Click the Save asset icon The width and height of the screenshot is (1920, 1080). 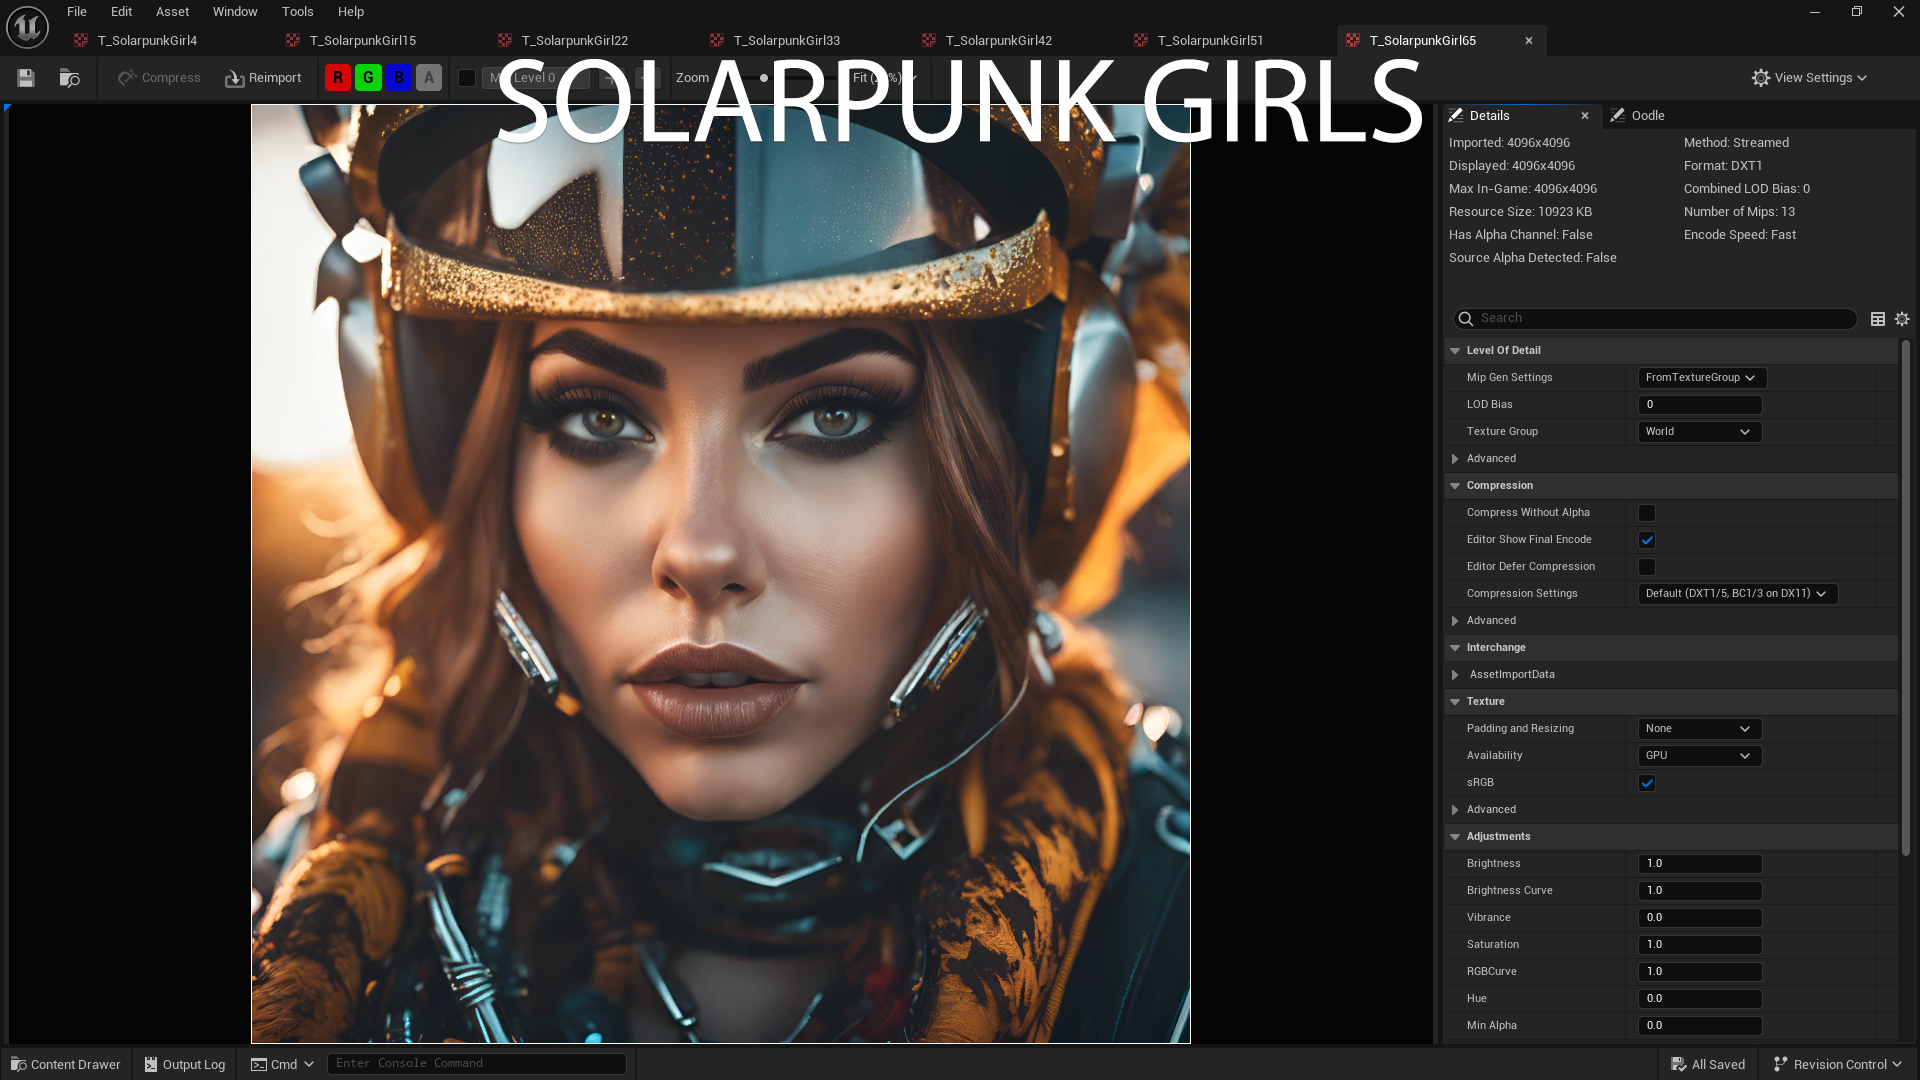(x=26, y=78)
